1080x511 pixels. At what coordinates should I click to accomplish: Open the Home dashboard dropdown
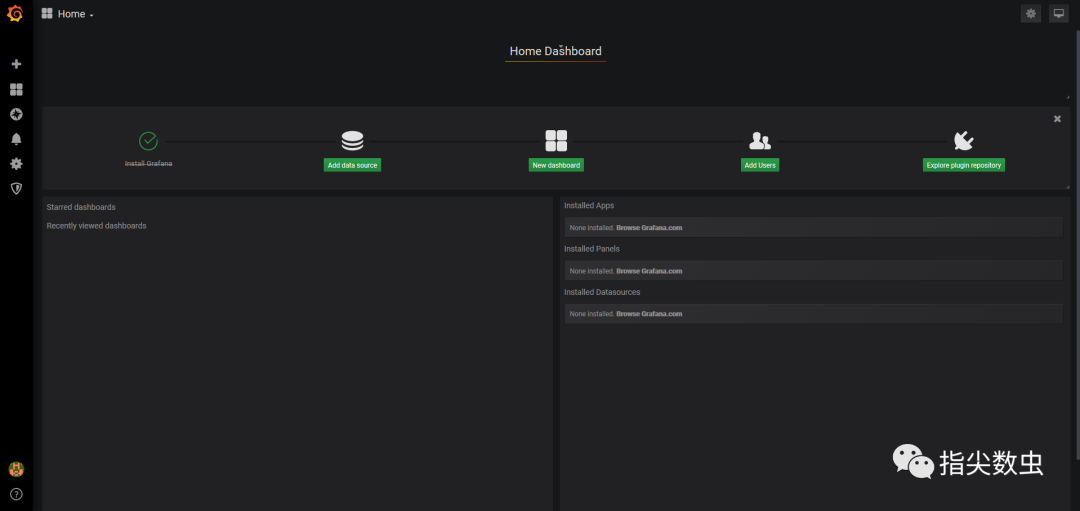(68, 14)
